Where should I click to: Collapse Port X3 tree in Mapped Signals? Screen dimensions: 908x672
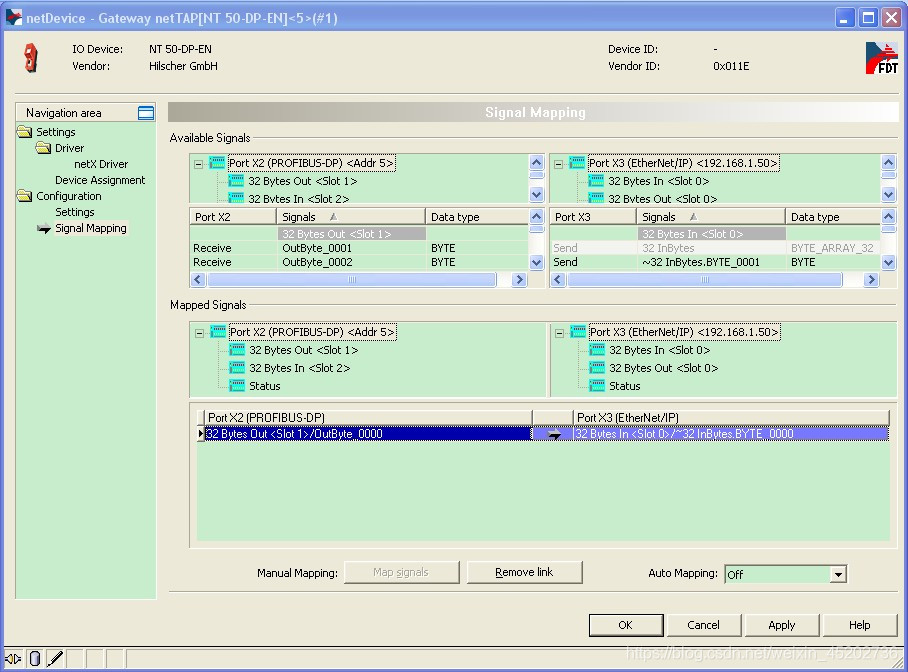(x=559, y=333)
